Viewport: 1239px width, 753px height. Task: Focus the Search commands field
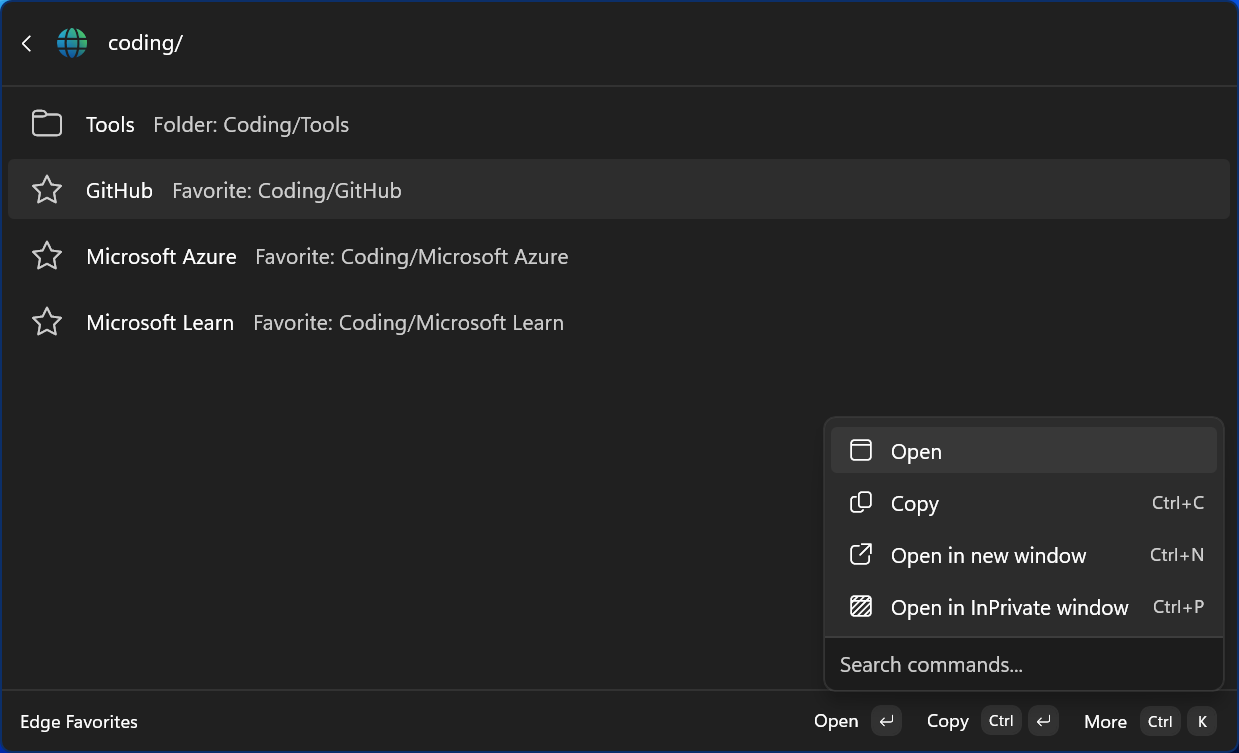1024,664
